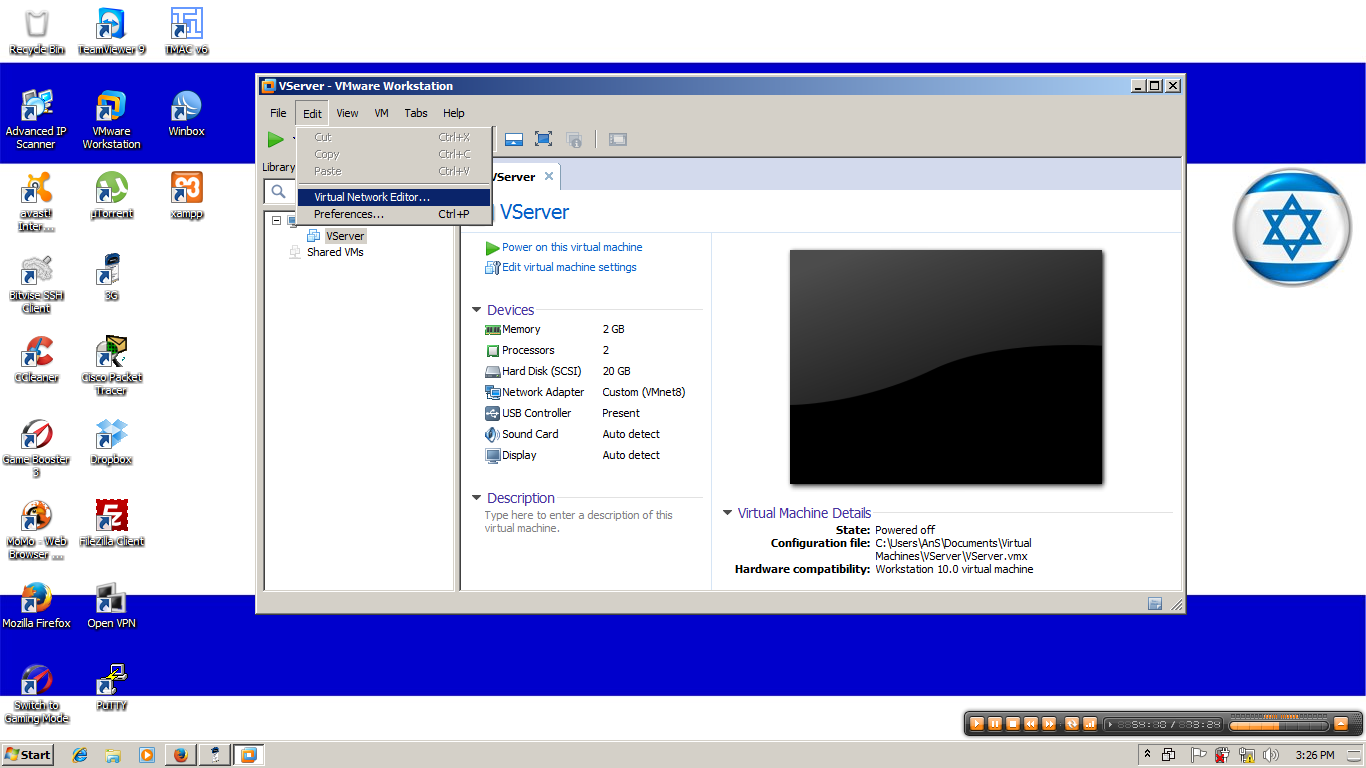The height and width of the screenshot is (768, 1366).
Task: Open the Dropbox desktop icon
Action: [112, 441]
